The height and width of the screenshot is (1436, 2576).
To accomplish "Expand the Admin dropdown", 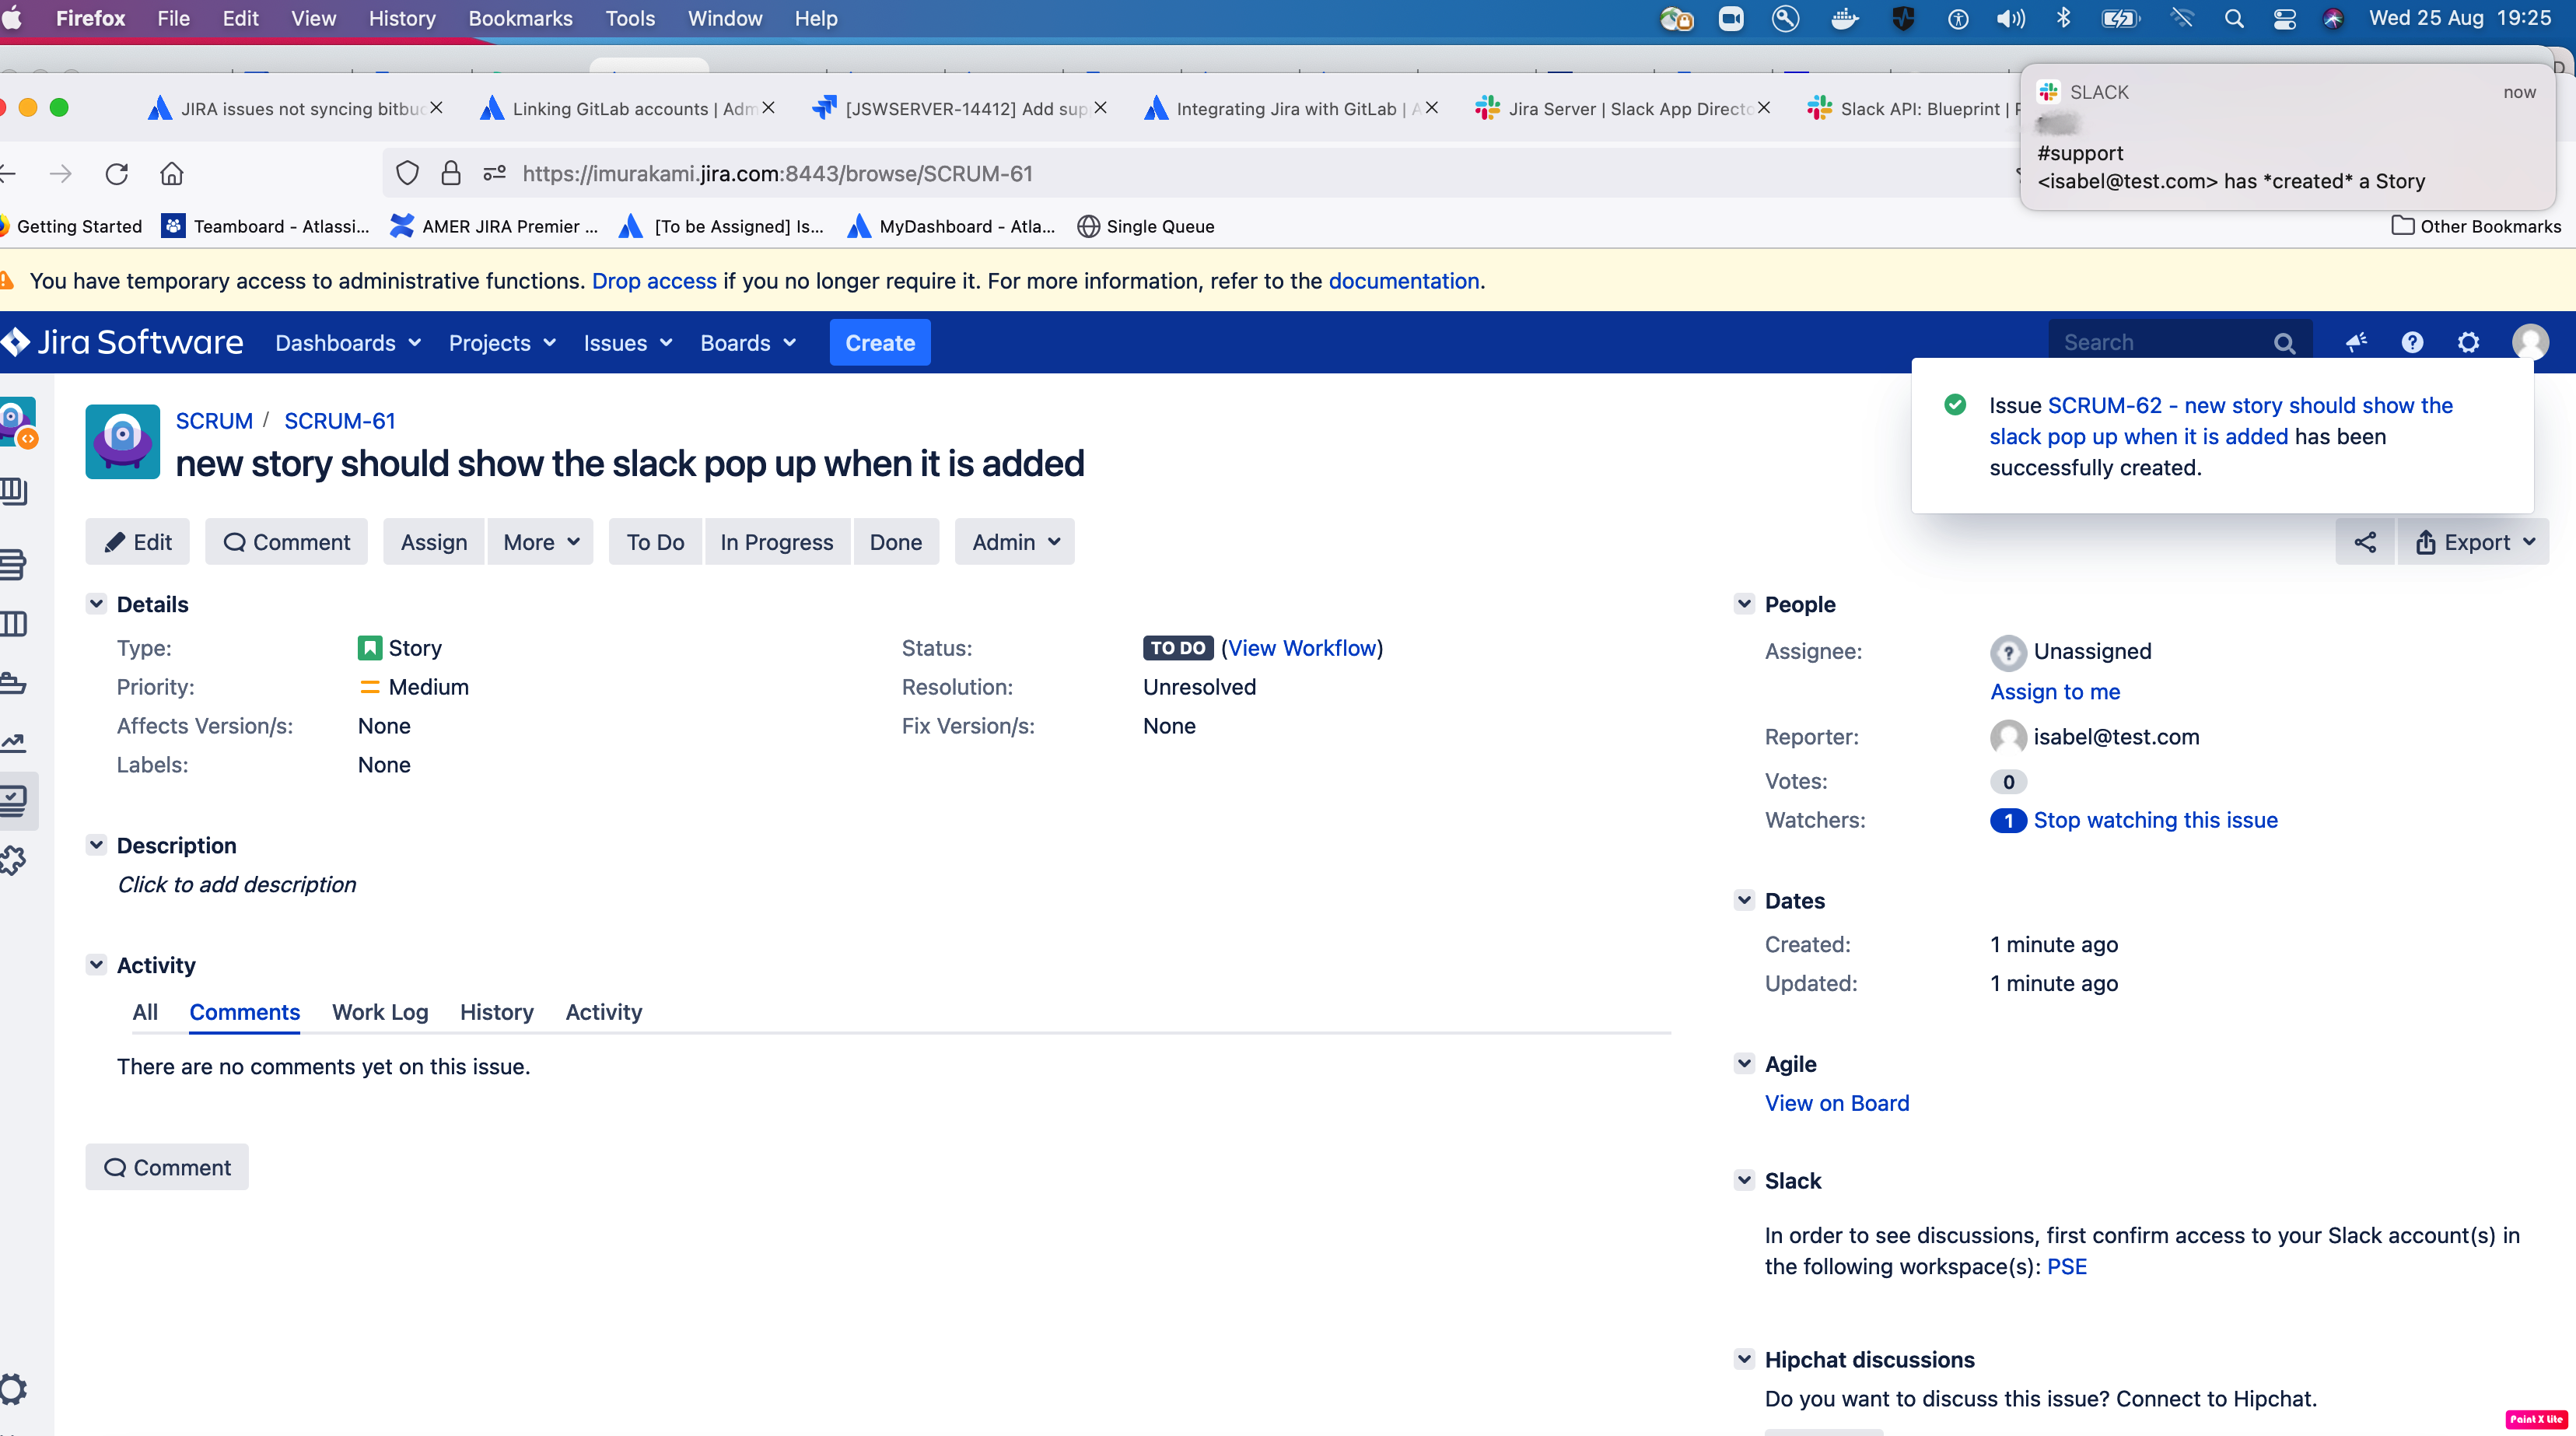I will (1014, 542).
